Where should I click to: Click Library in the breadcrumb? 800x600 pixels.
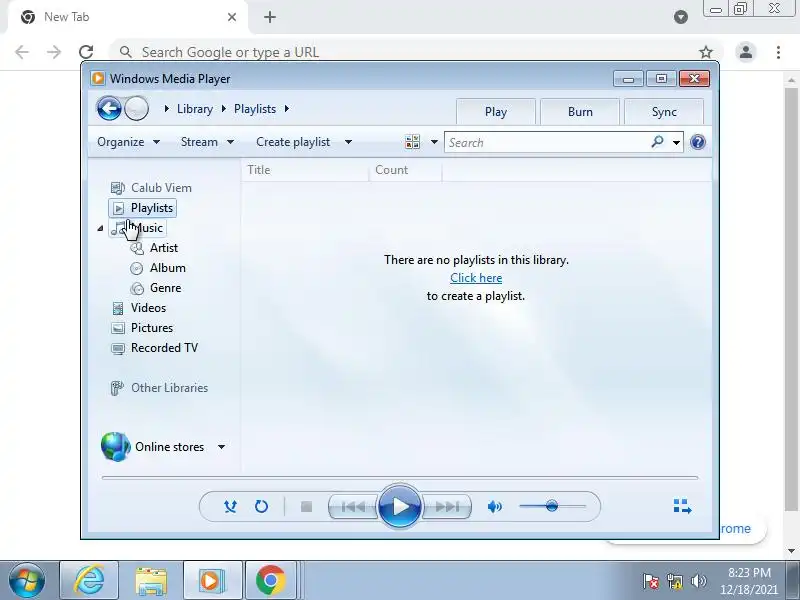(194, 109)
